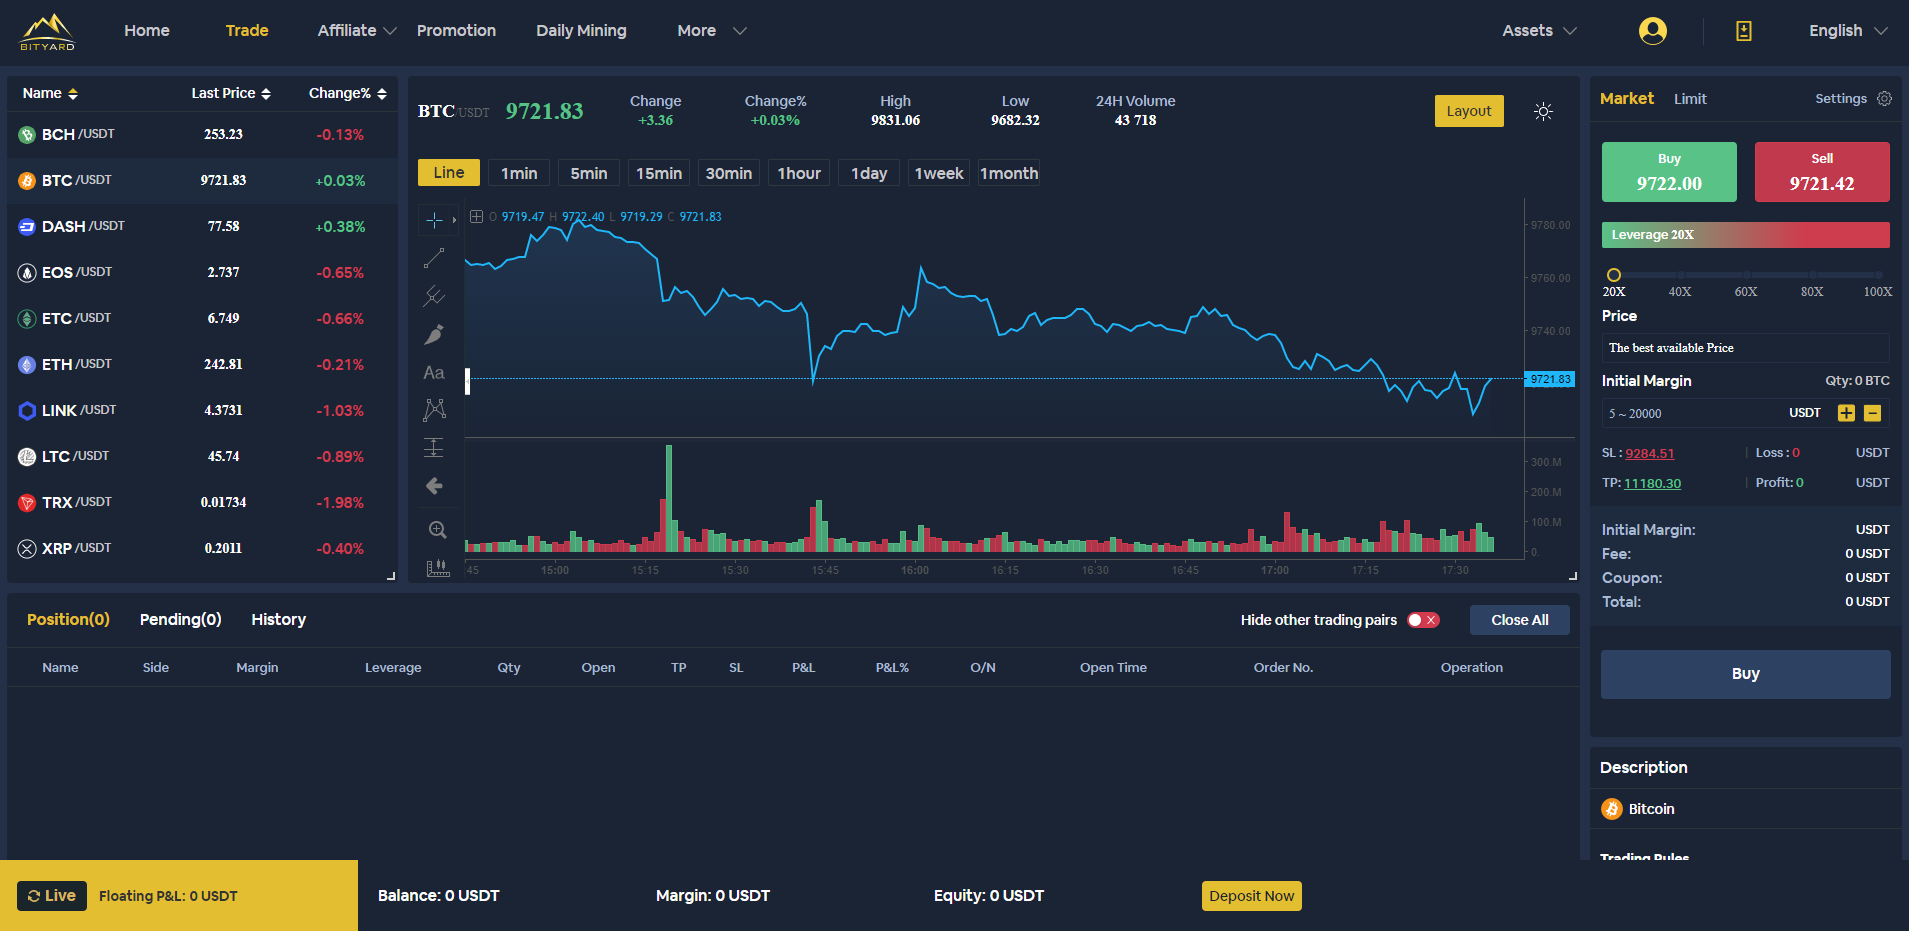Click the yellow Layout button

tap(1469, 111)
